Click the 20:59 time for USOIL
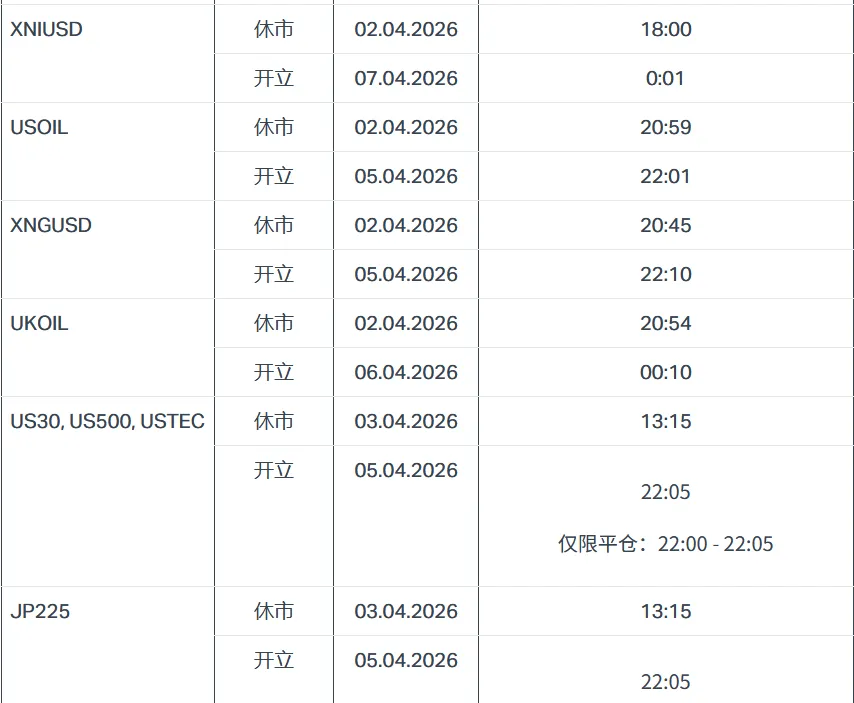The height and width of the screenshot is (703, 854). coord(666,127)
